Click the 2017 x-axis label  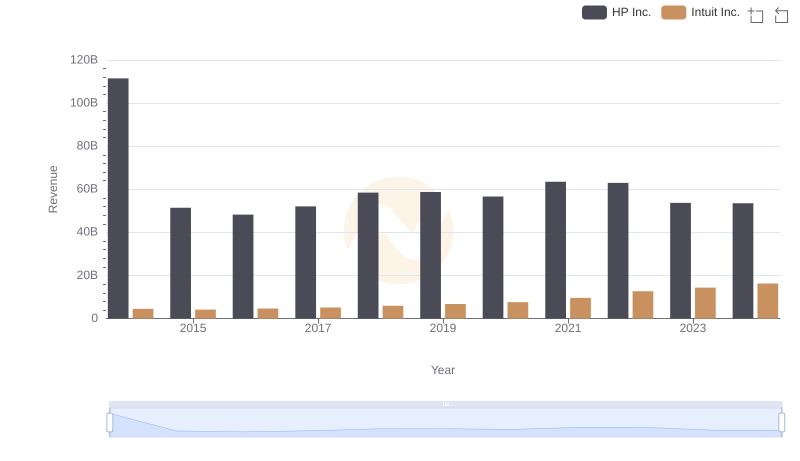pyautogui.click(x=318, y=328)
